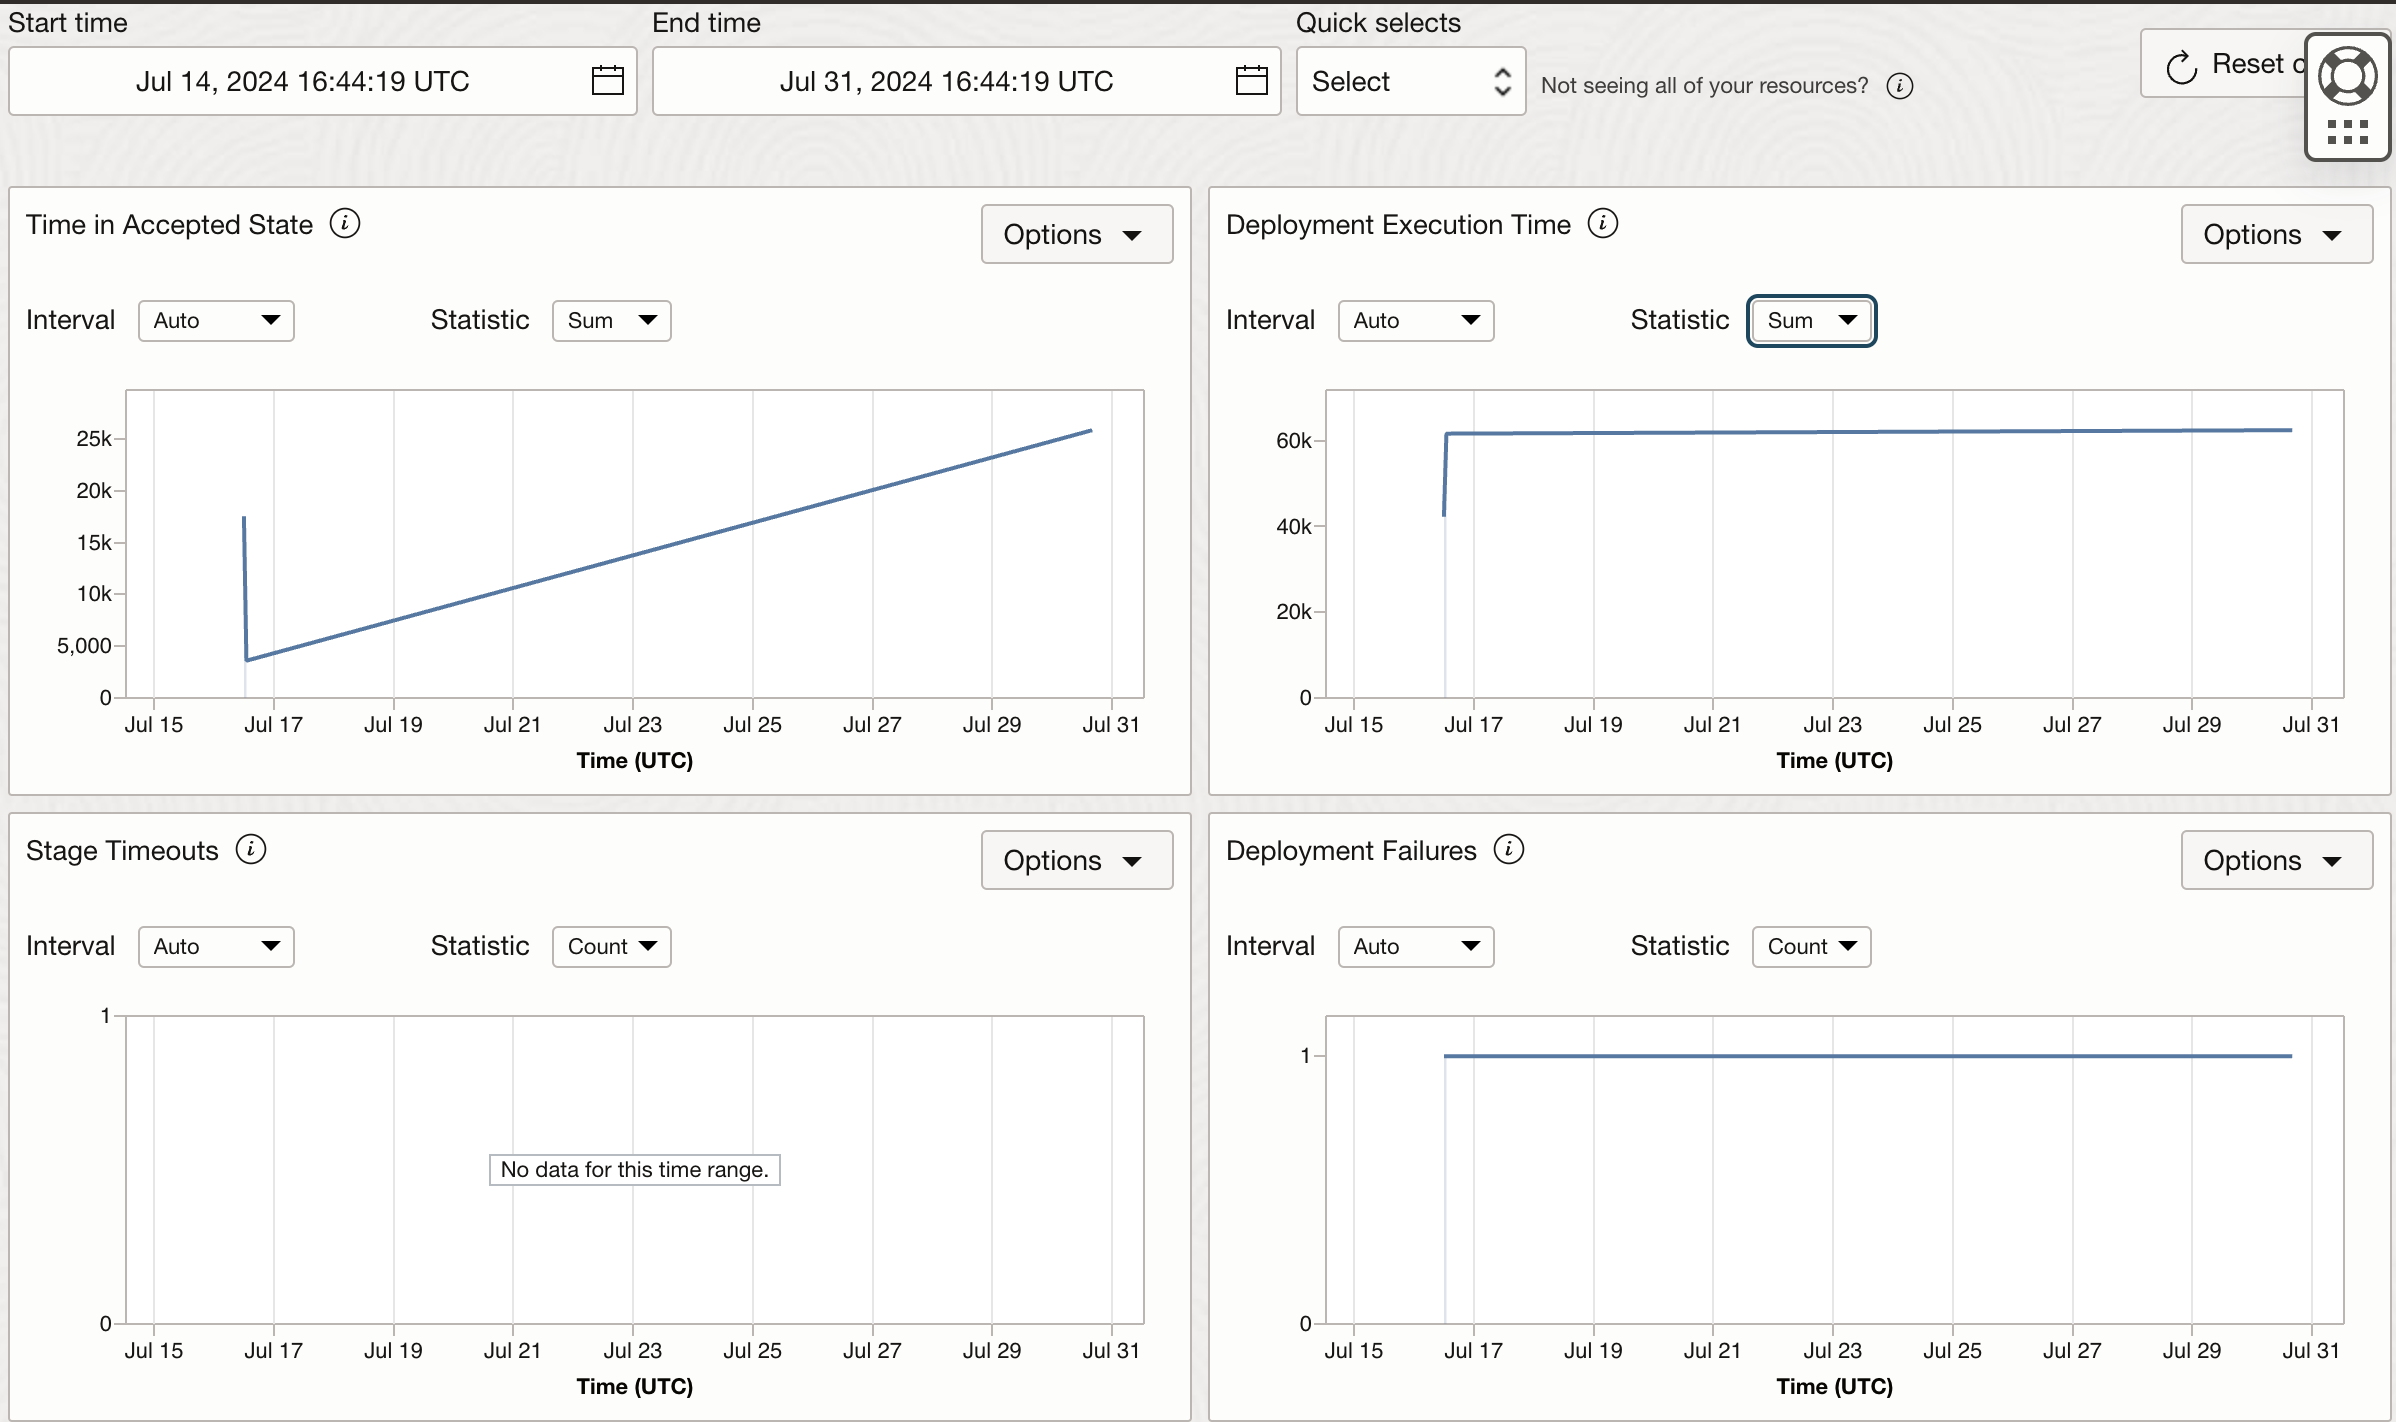Open Count statistic dropdown for Deployment Failures
The width and height of the screenshot is (2396, 1422).
[x=1810, y=946]
